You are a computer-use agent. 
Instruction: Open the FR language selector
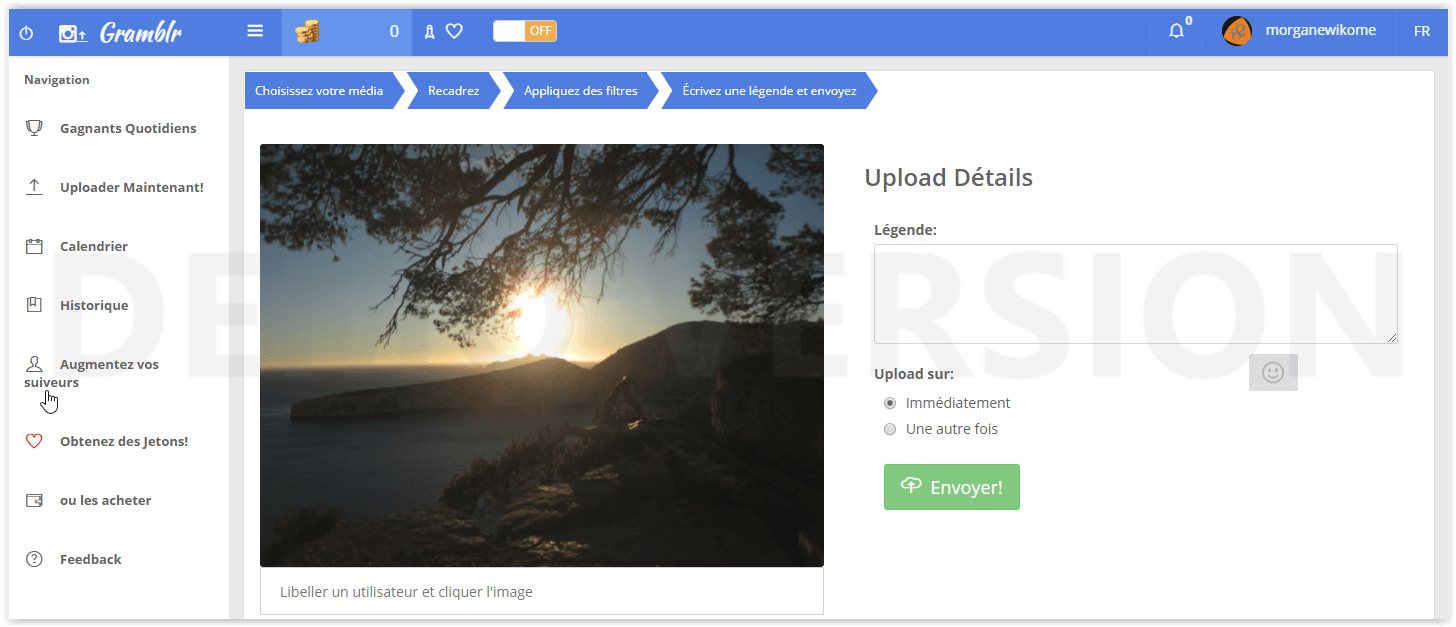[x=1421, y=31]
